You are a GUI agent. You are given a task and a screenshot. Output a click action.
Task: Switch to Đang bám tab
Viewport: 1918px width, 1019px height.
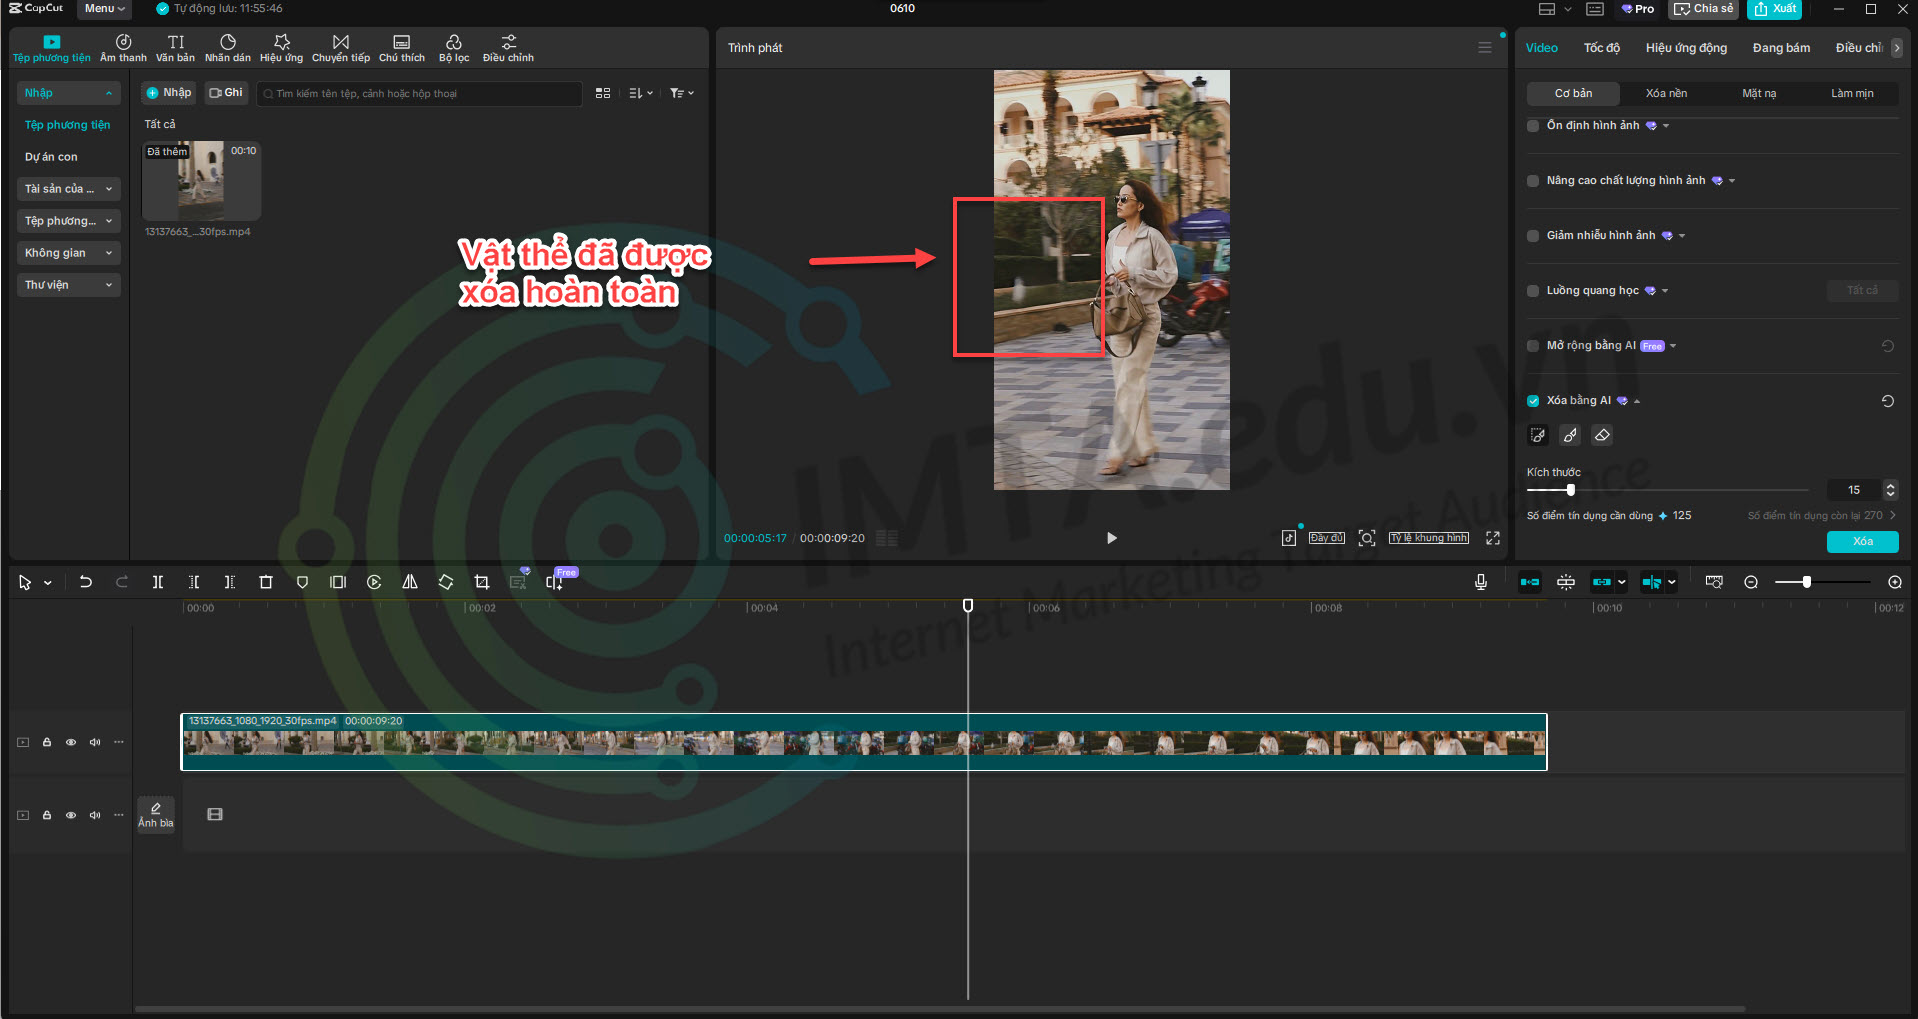(x=1781, y=48)
